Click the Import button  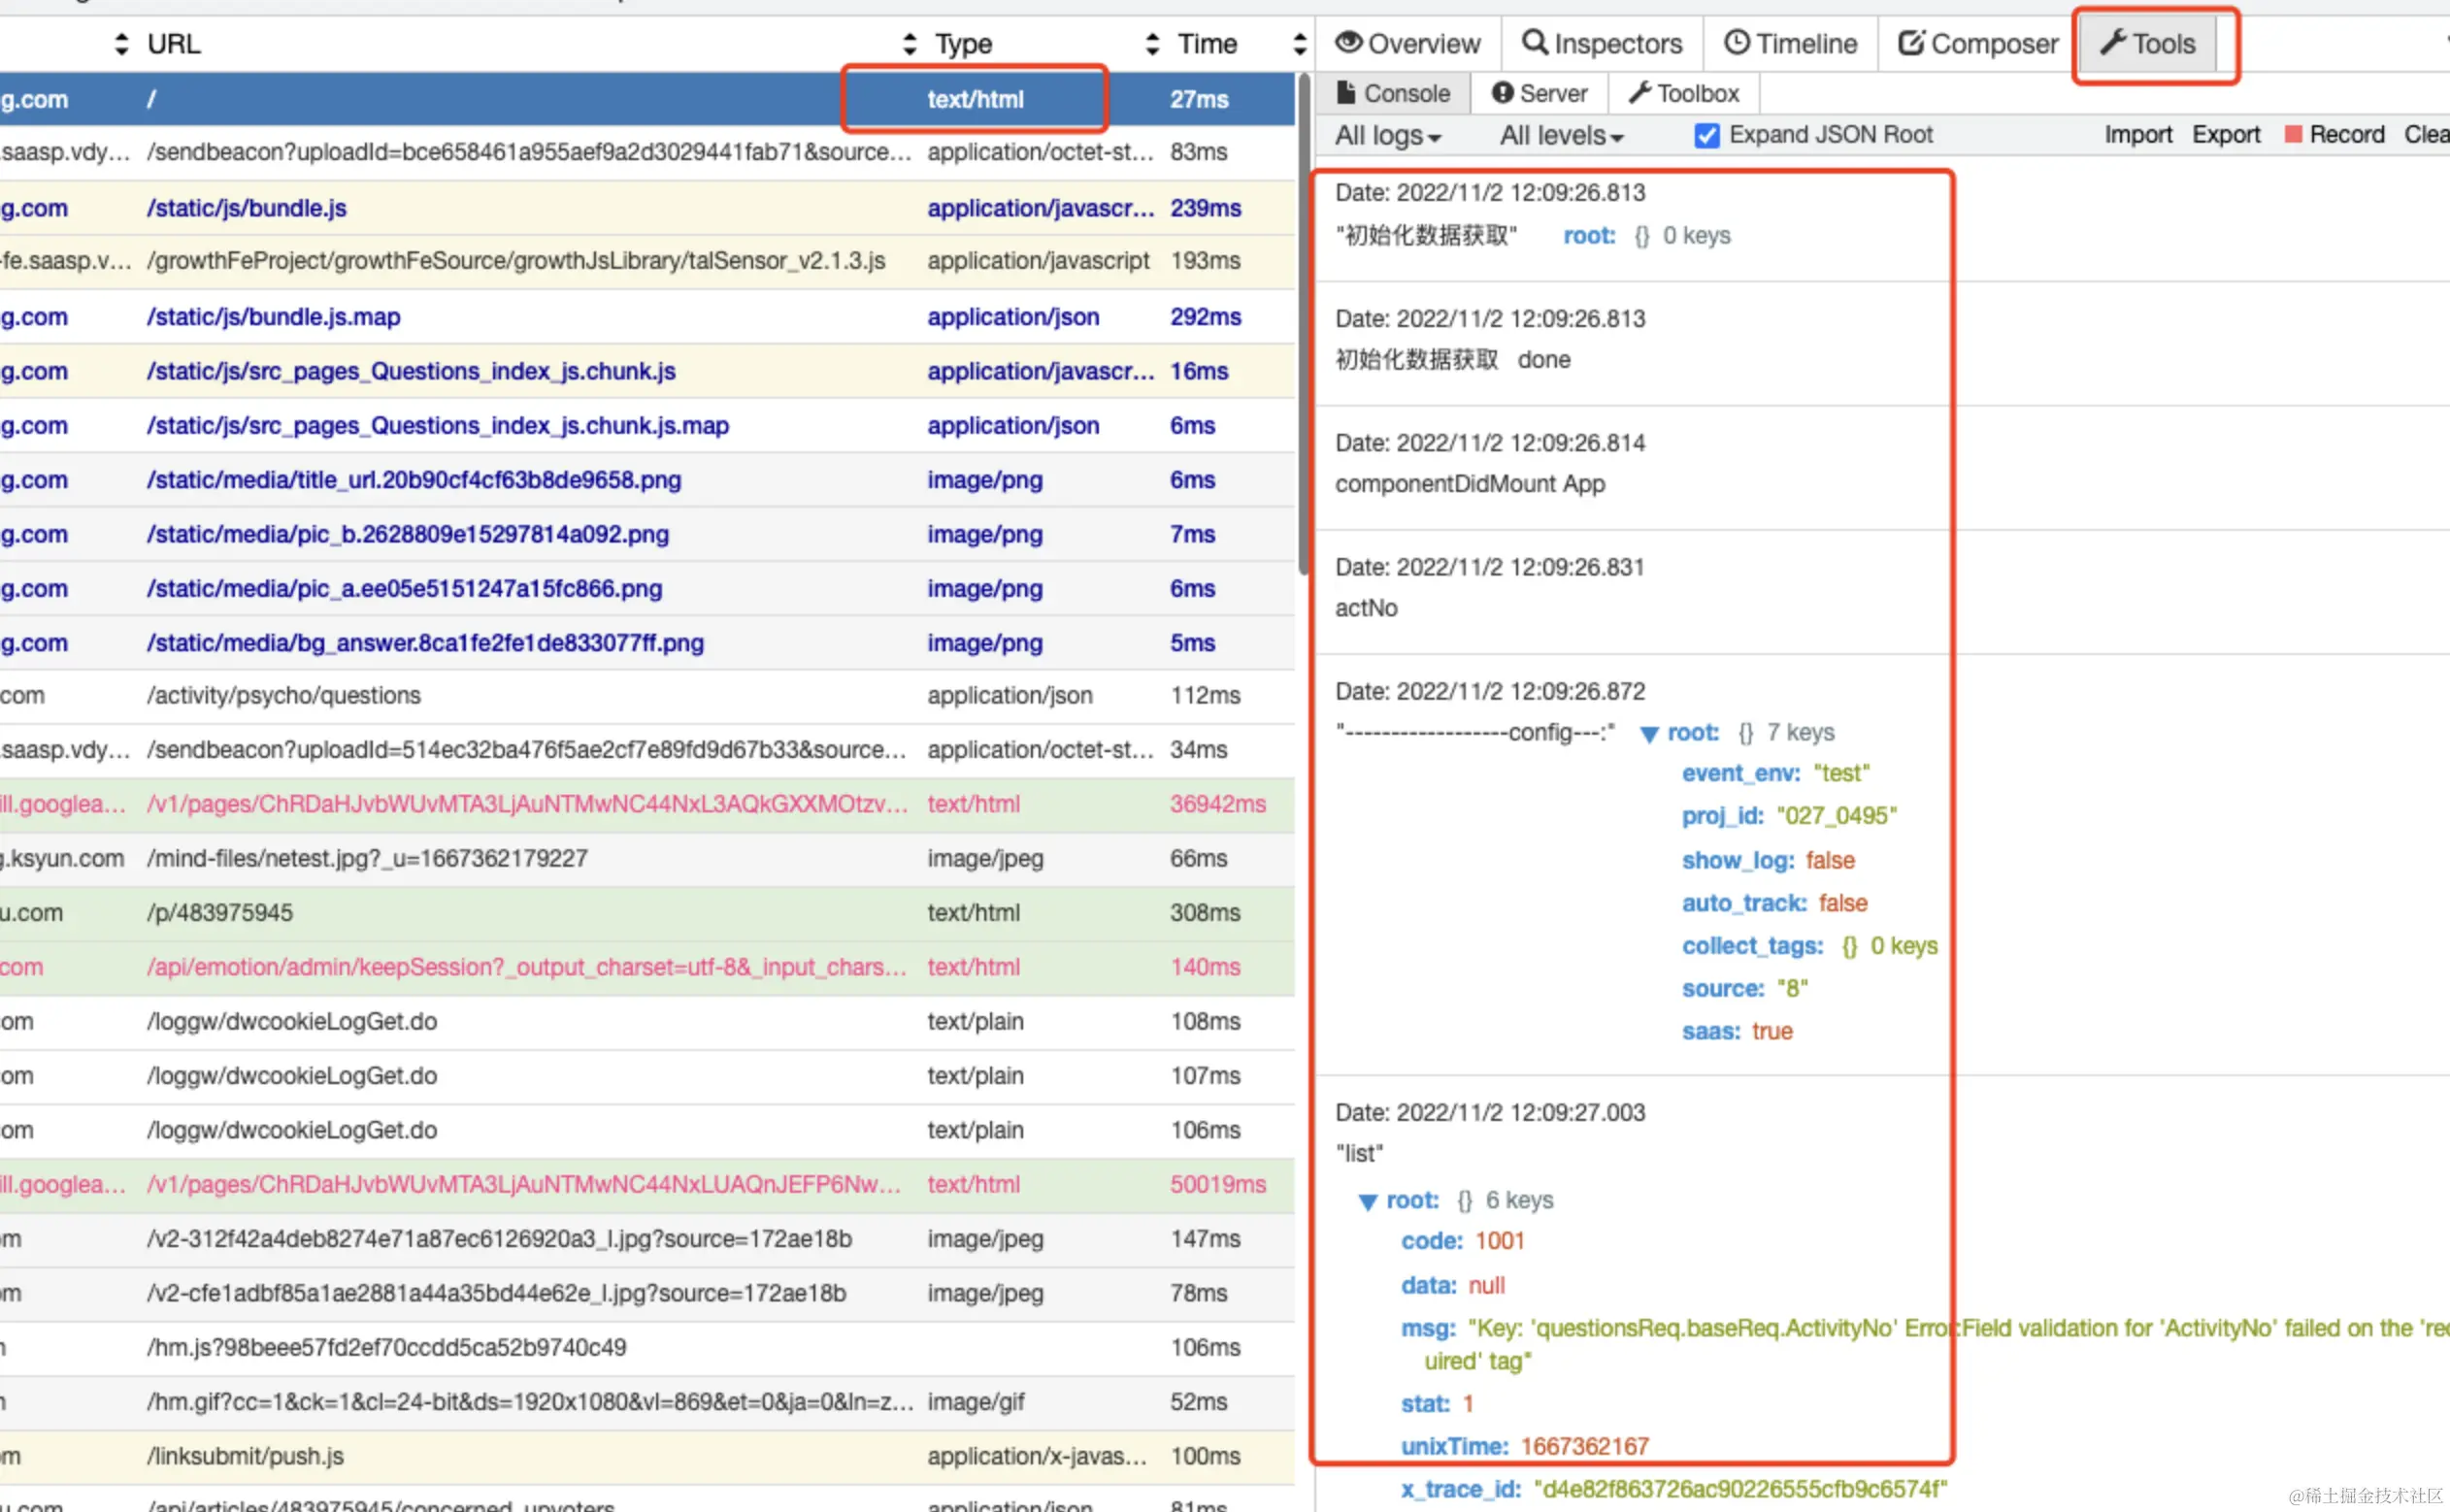click(2137, 134)
